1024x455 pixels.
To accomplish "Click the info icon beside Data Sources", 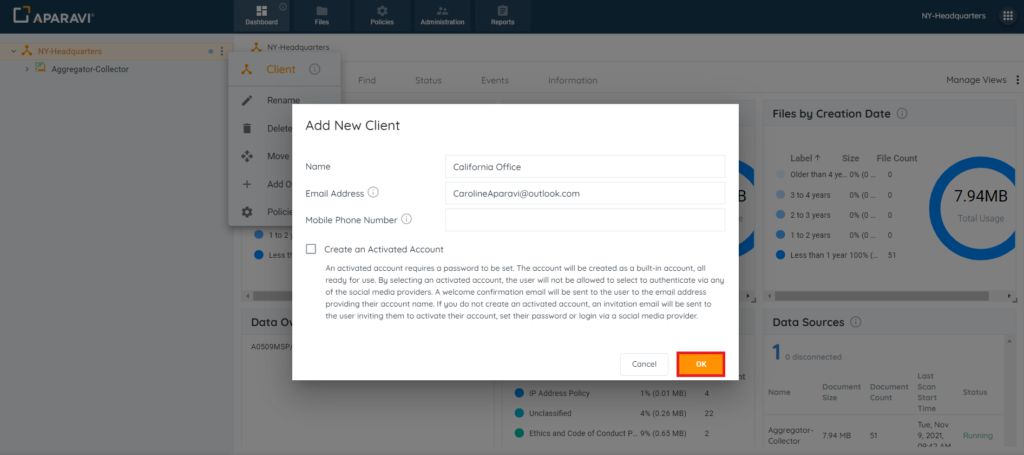I will pos(857,322).
